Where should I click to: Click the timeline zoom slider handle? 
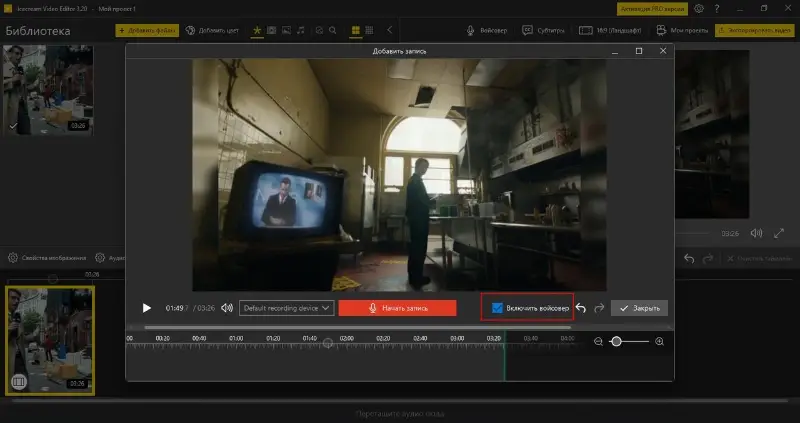[x=616, y=342]
